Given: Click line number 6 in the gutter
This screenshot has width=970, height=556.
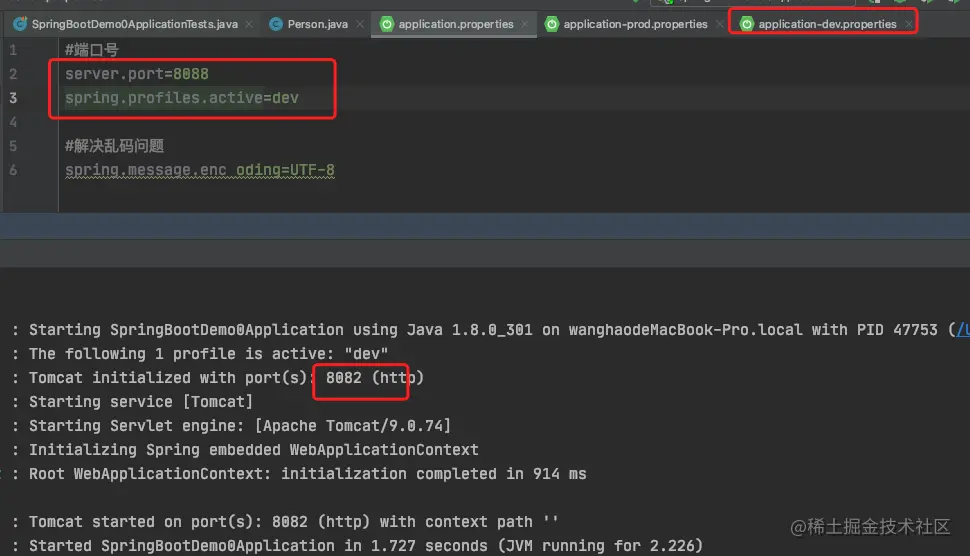Looking at the screenshot, I should coord(13,170).
